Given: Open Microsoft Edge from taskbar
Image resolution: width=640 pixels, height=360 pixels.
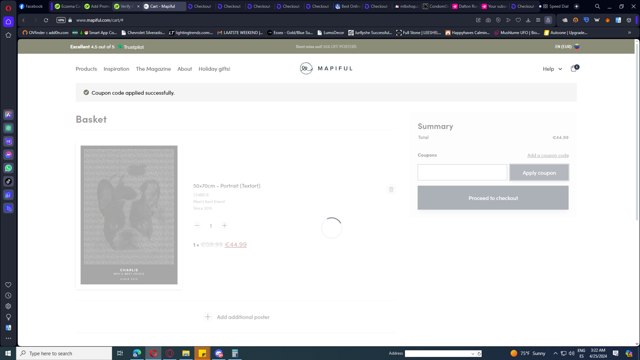Looking at the screenshot, I should [137, 353].
